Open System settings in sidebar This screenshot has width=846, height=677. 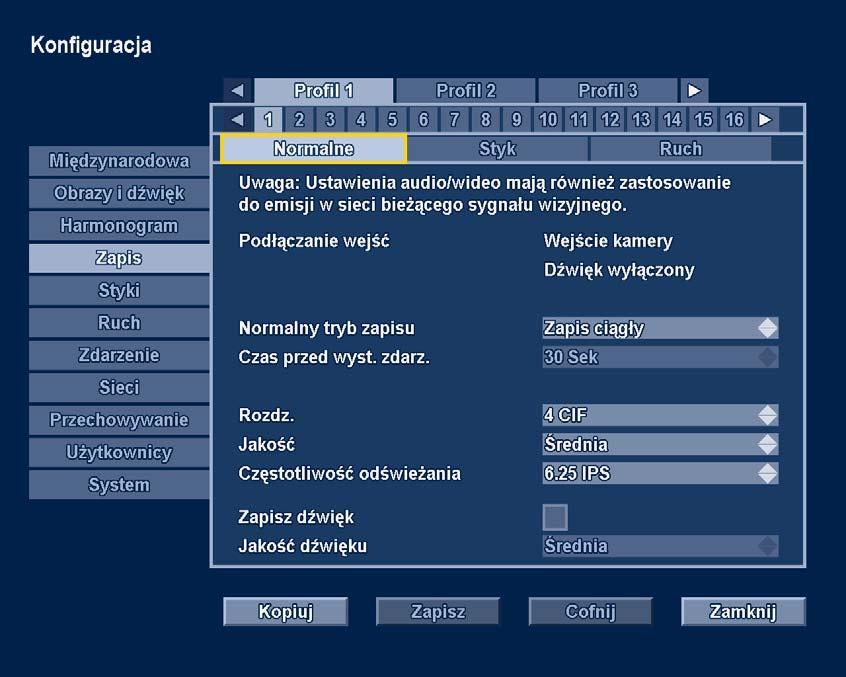click(x=119, y=484)
